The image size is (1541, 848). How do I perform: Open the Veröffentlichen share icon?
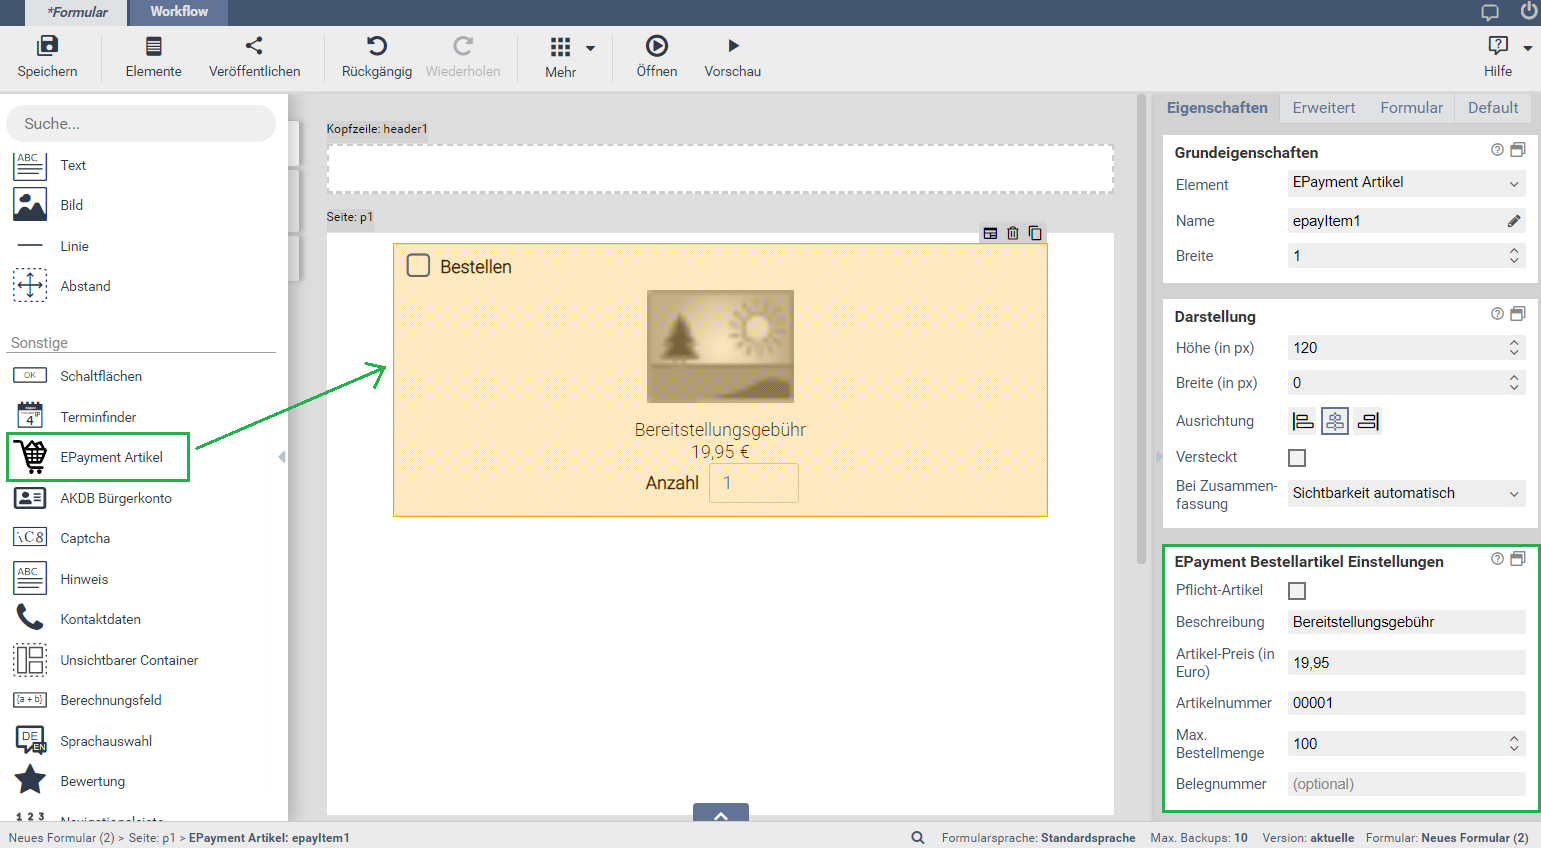[x=254, y=46]
